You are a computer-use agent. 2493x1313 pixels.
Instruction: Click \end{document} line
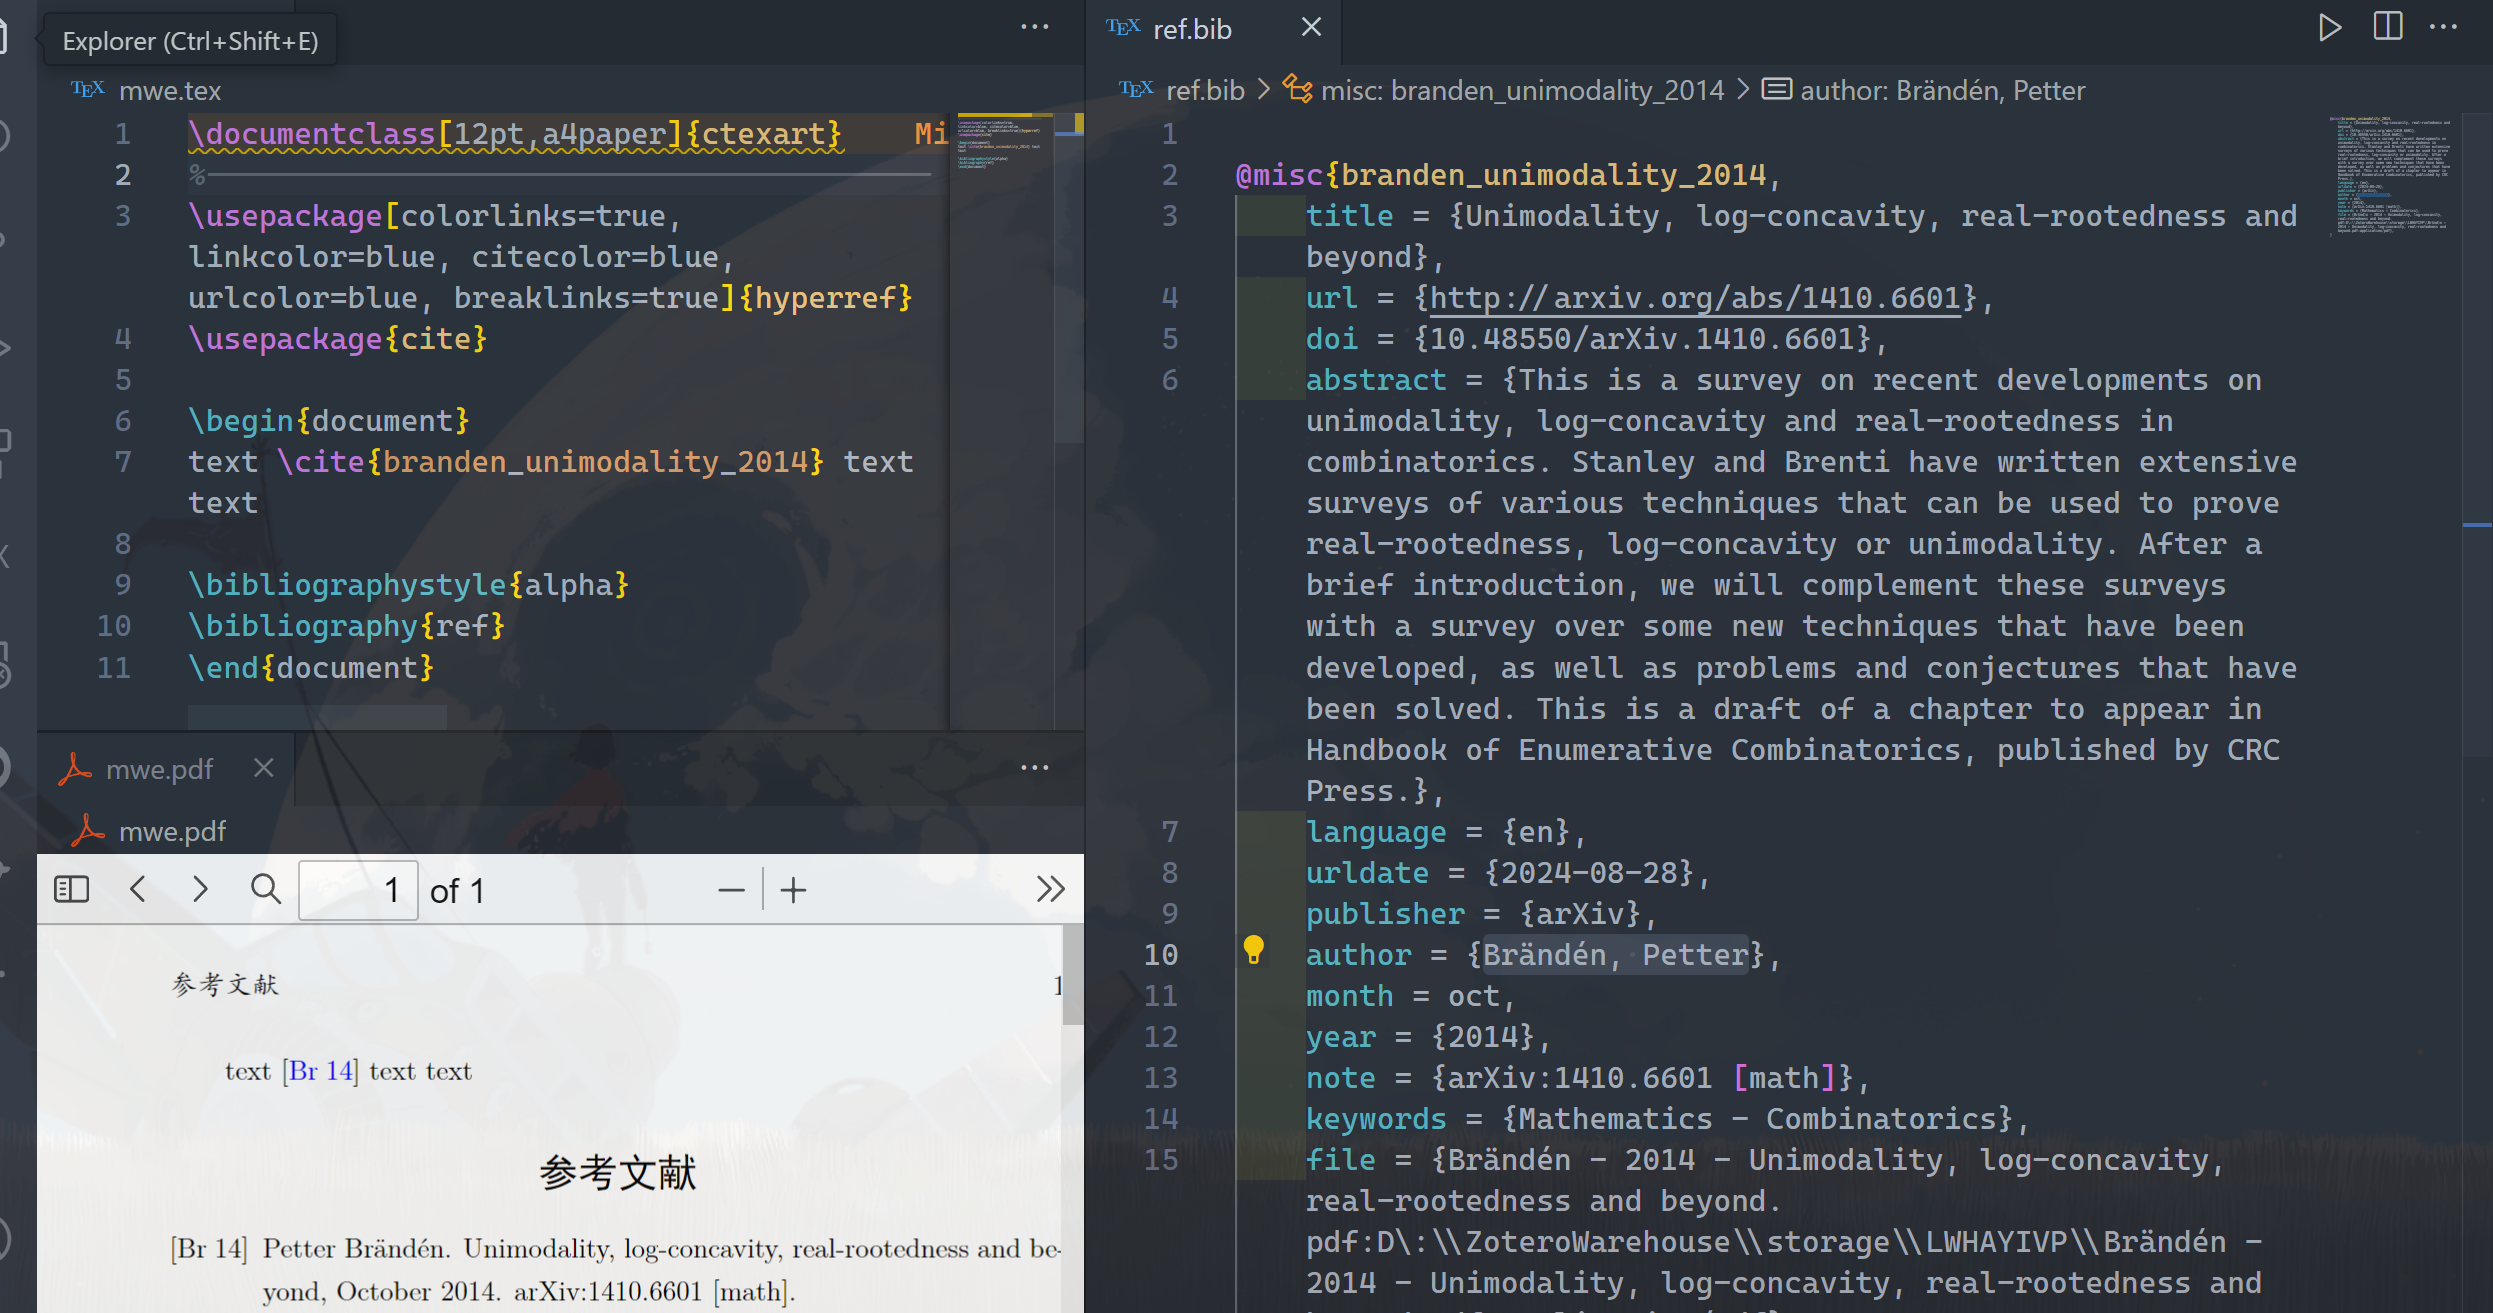(311, 668)
